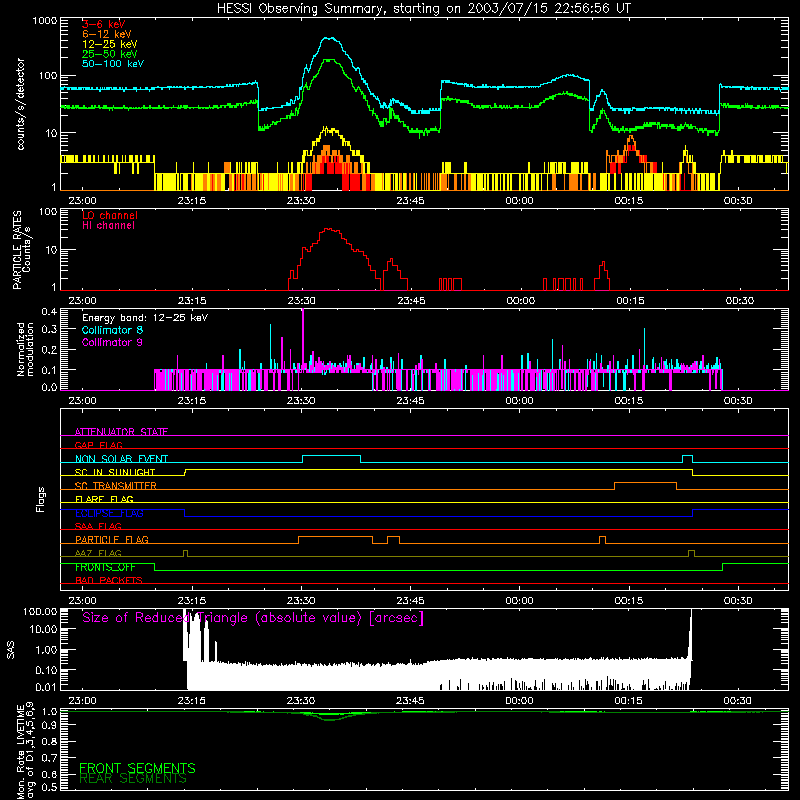Click the 'Size of Reduced Triangle' caption
Viewport: 800px width, 800px height.
253,618
